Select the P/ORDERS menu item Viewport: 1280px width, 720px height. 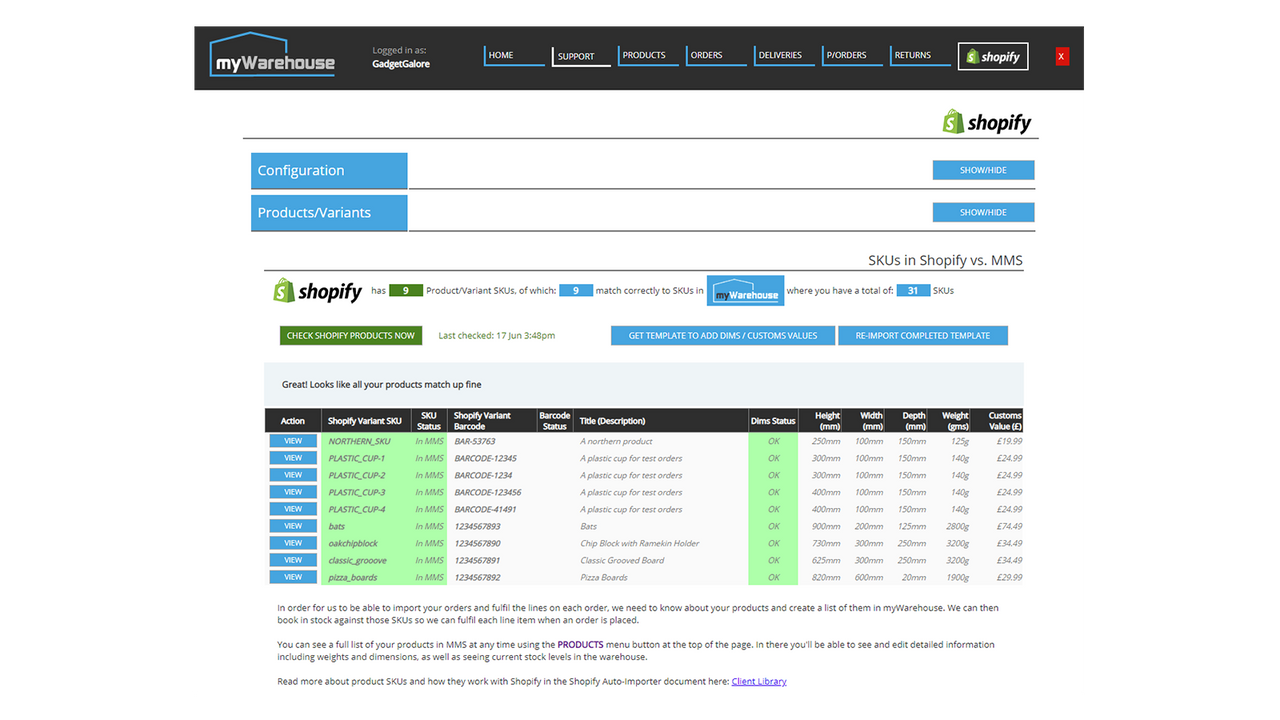tap(852, 56)
